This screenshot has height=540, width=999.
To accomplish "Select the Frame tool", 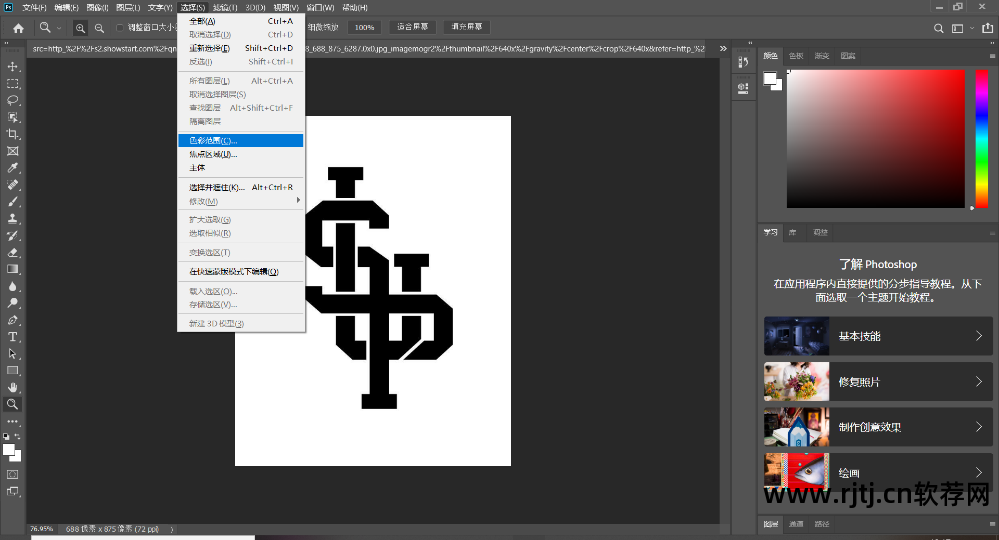I will coord(13,152).
